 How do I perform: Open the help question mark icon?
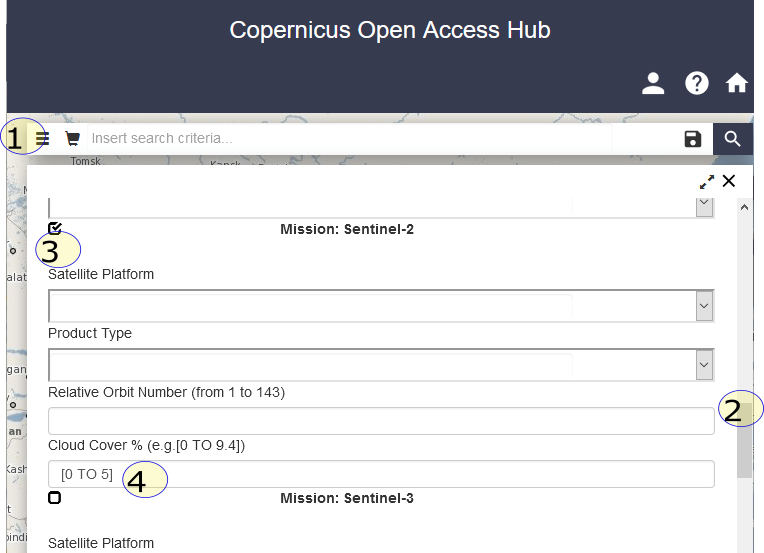click(697, 84)
